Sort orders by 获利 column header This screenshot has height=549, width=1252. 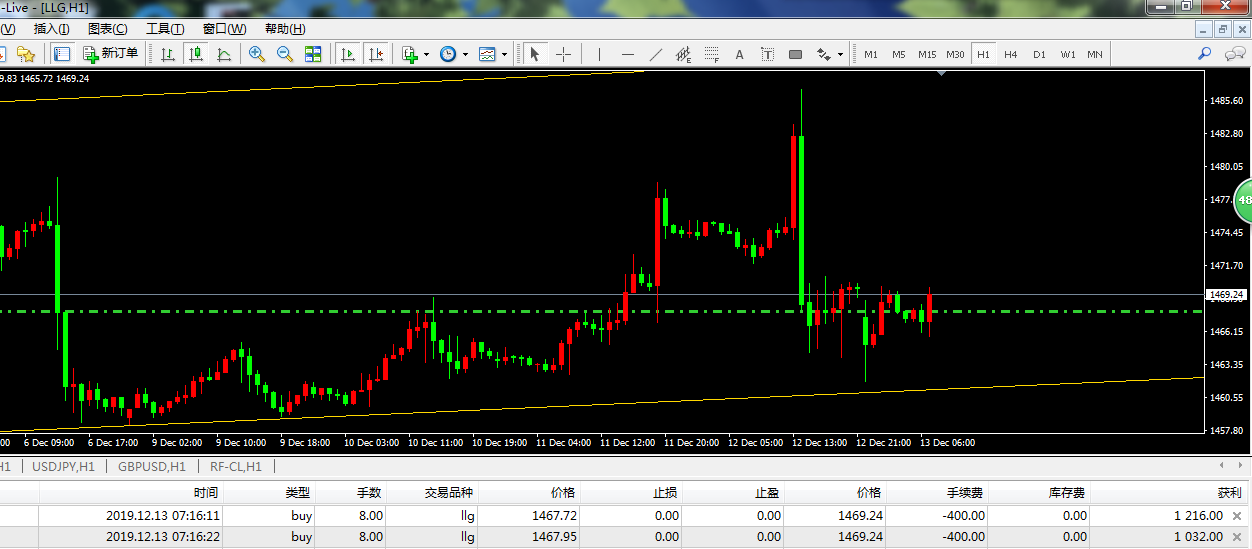(x=1230, y=493)
